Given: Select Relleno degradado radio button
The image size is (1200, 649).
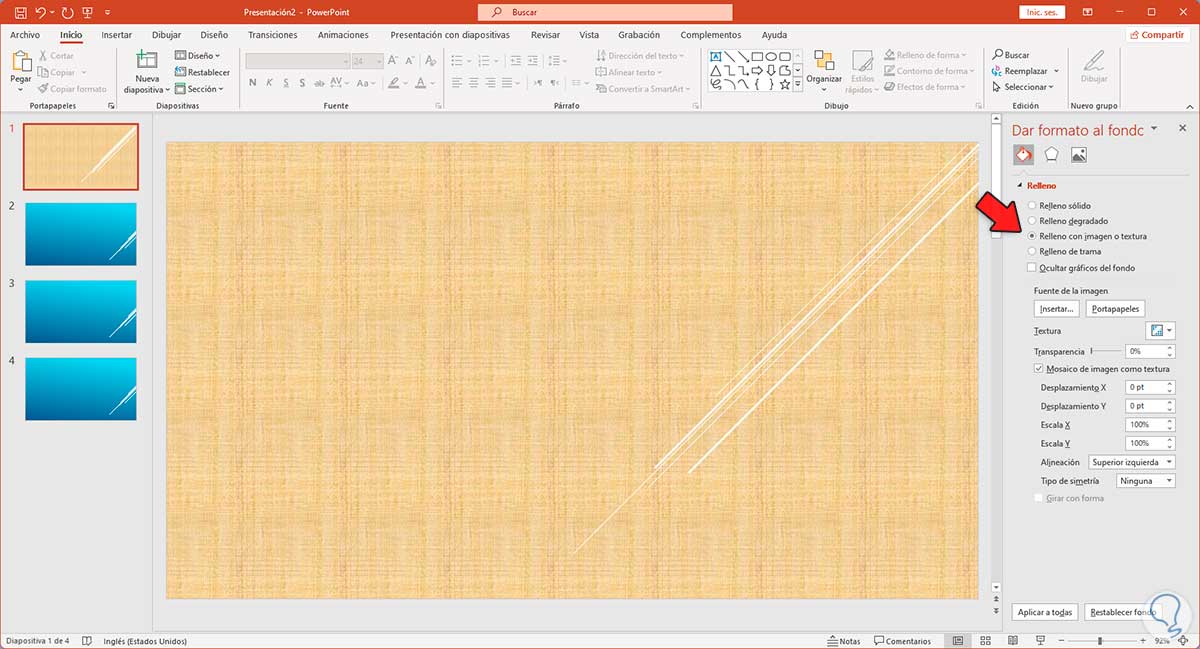Looking at the screenshot, I should click(1033, 220).
